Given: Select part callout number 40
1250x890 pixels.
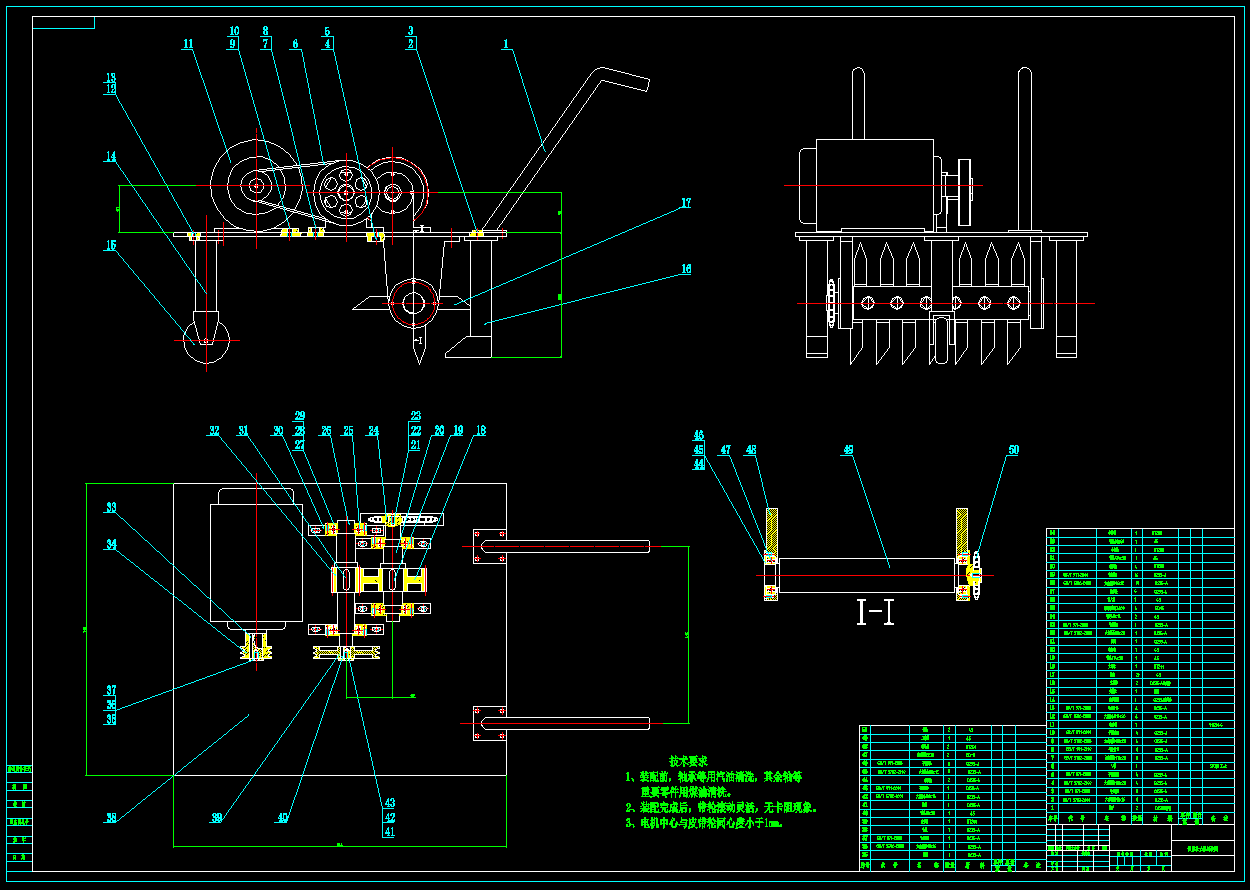Looking at the screenshot, I should pyautogui.click(x=283, y=817).
